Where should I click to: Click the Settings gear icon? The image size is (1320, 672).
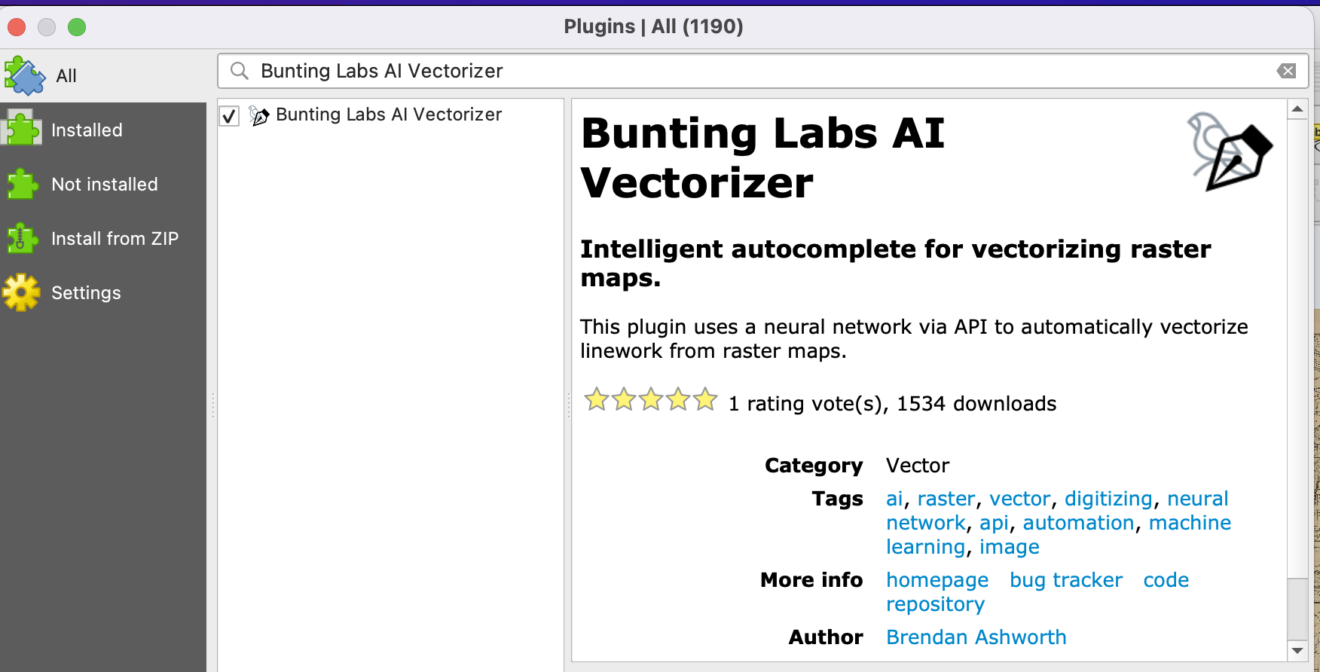pos(22,293)
